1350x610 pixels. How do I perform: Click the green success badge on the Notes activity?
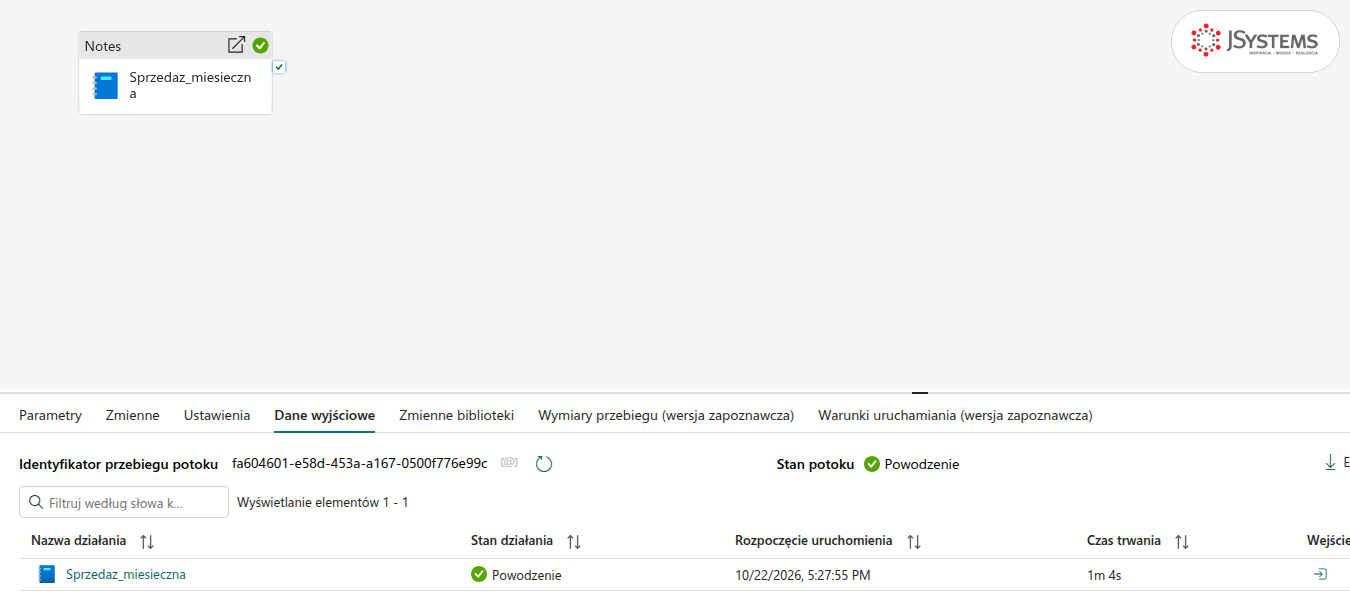pyautogui.click(x=260, y=45)
